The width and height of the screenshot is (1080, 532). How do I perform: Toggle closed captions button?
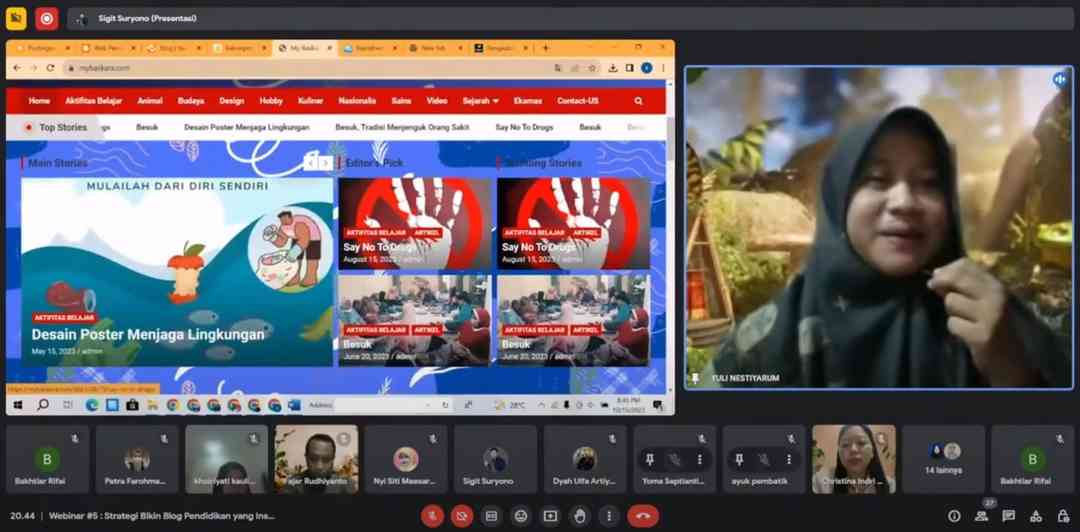point(491,516)
